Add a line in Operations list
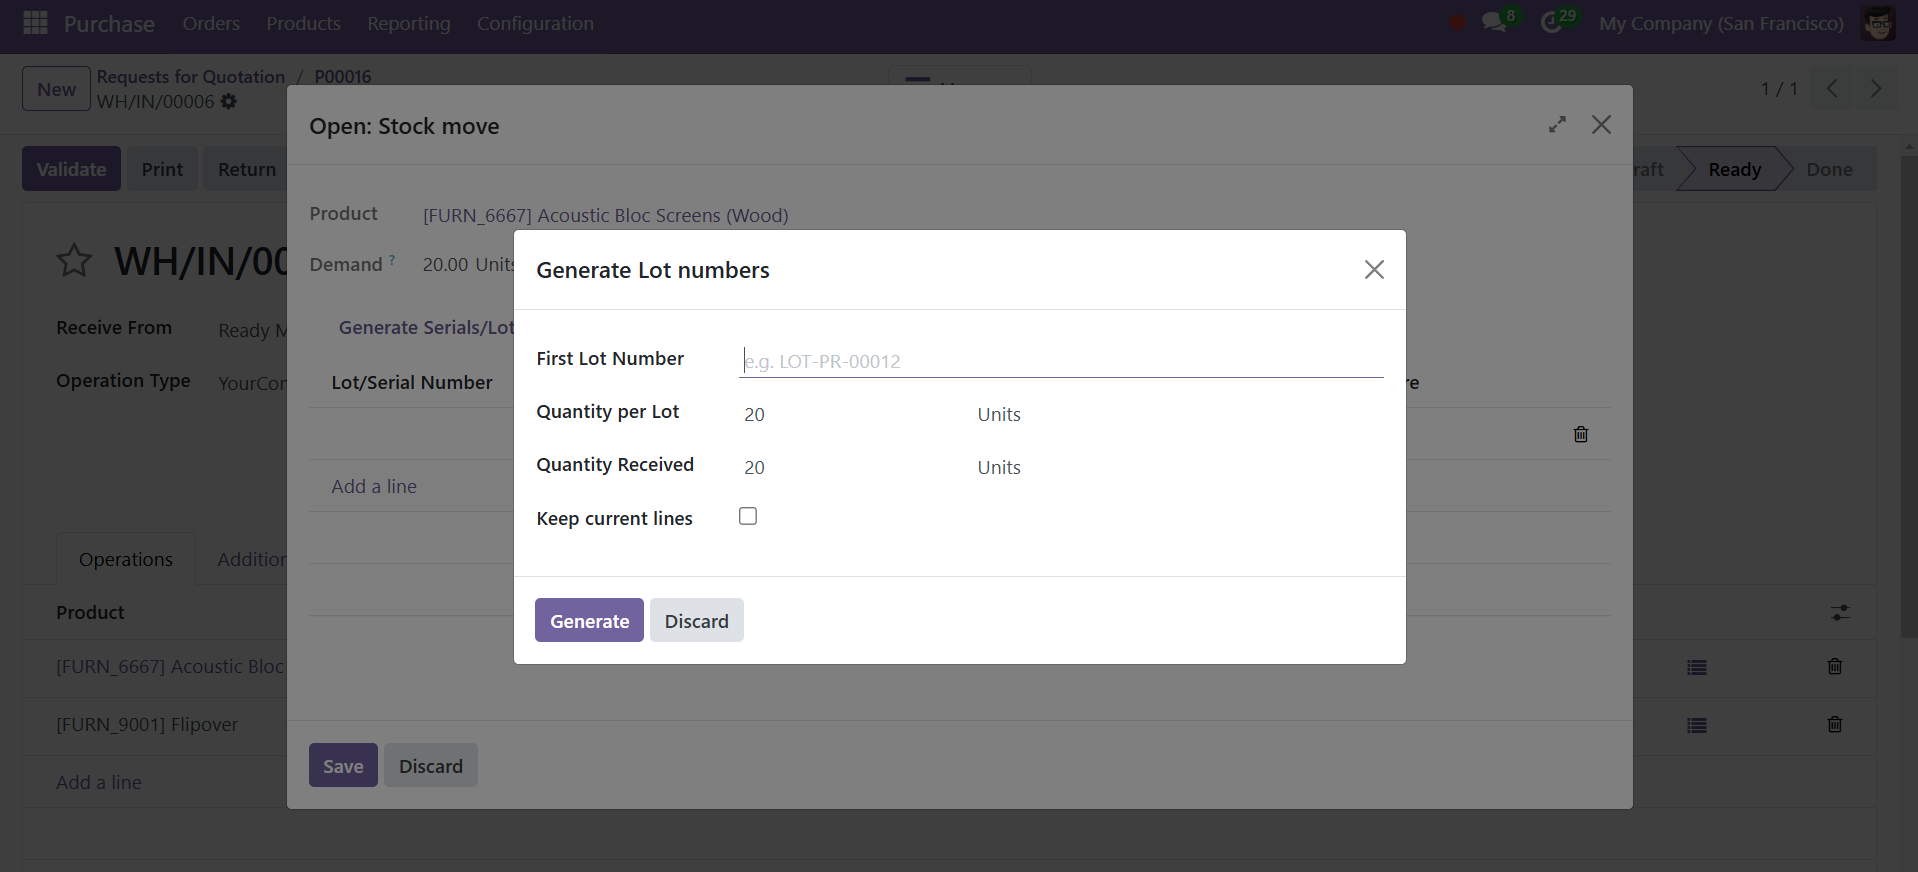 click(99, 782)
